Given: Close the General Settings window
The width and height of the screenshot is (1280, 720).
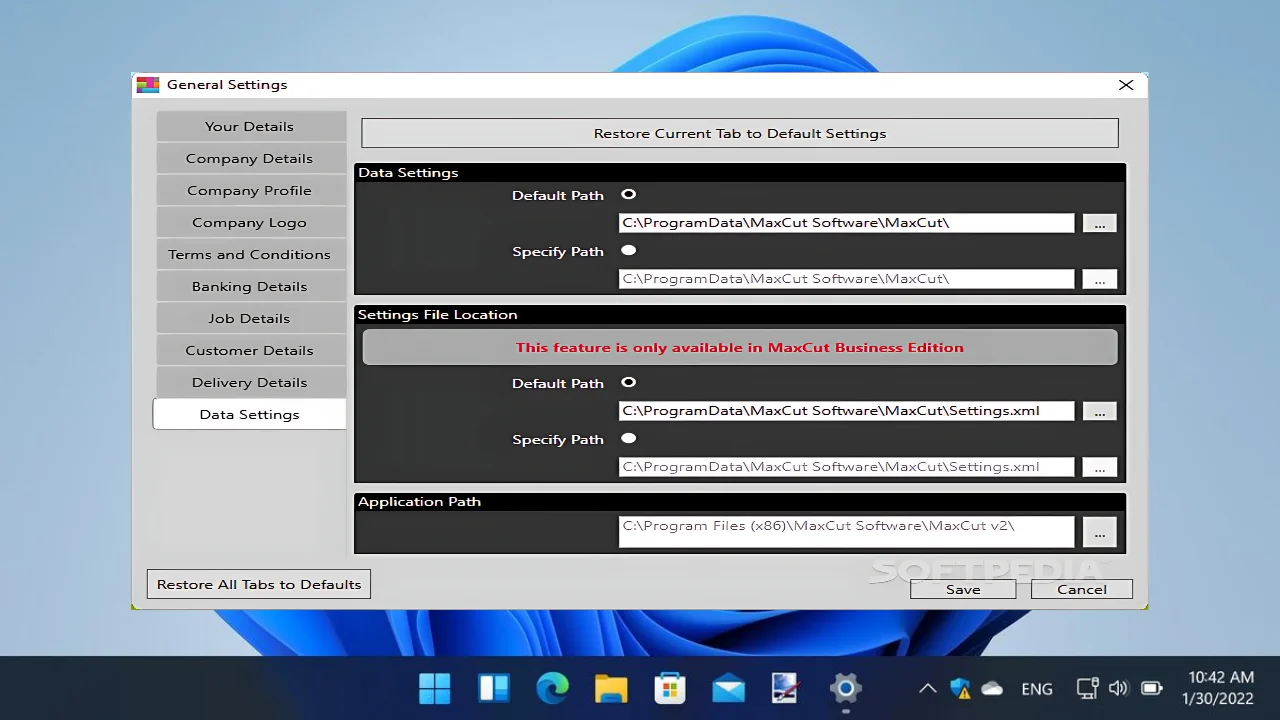Looking at the screenshot, I should 1126,85.
